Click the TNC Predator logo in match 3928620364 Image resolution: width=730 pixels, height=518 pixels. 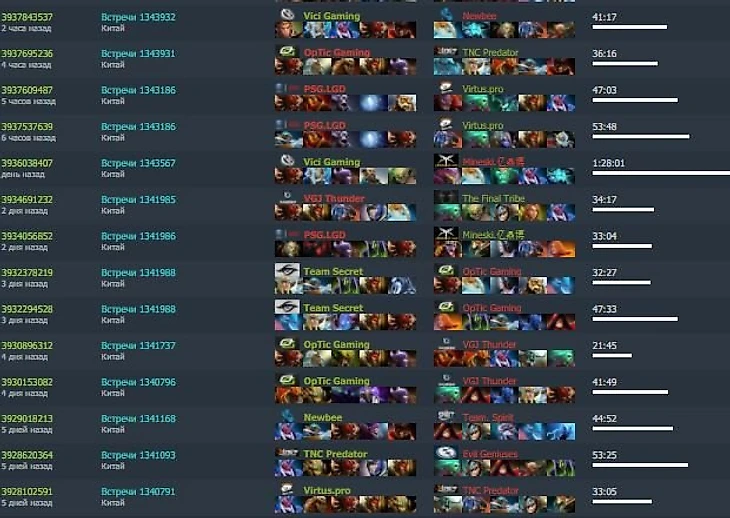tap(287, 452)
